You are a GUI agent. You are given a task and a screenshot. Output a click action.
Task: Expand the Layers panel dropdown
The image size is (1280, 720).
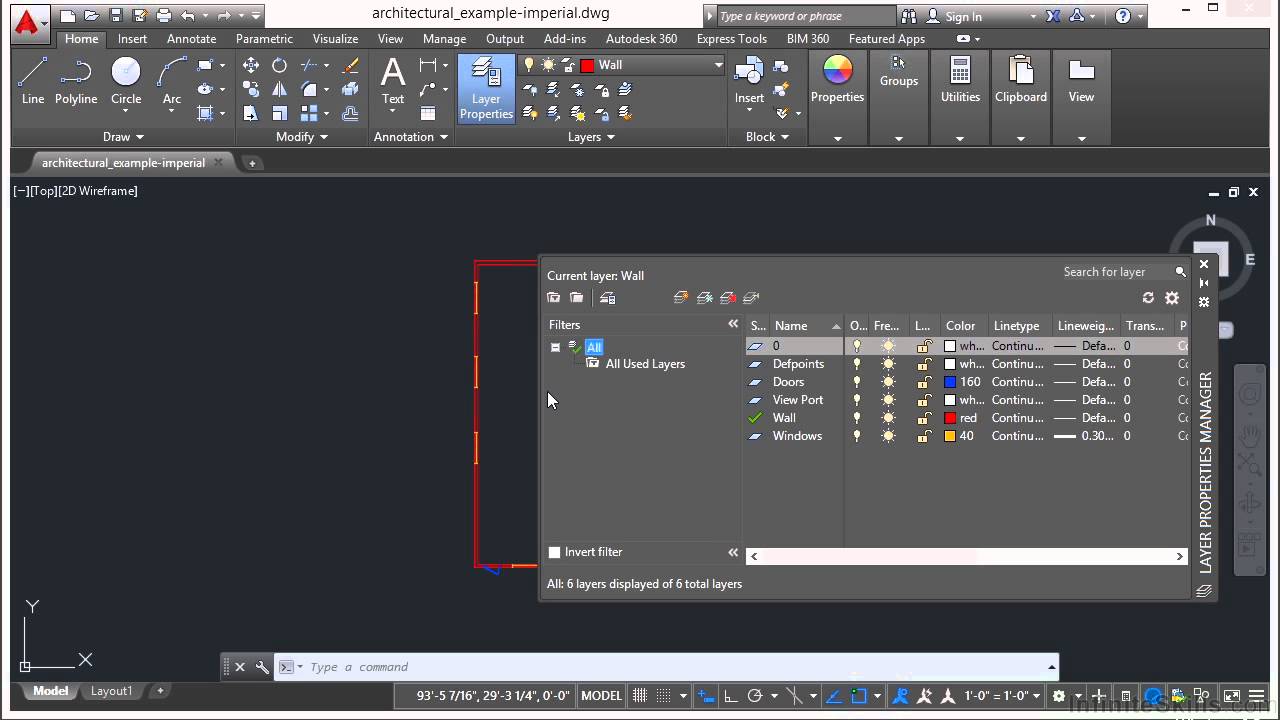(591, 137)
